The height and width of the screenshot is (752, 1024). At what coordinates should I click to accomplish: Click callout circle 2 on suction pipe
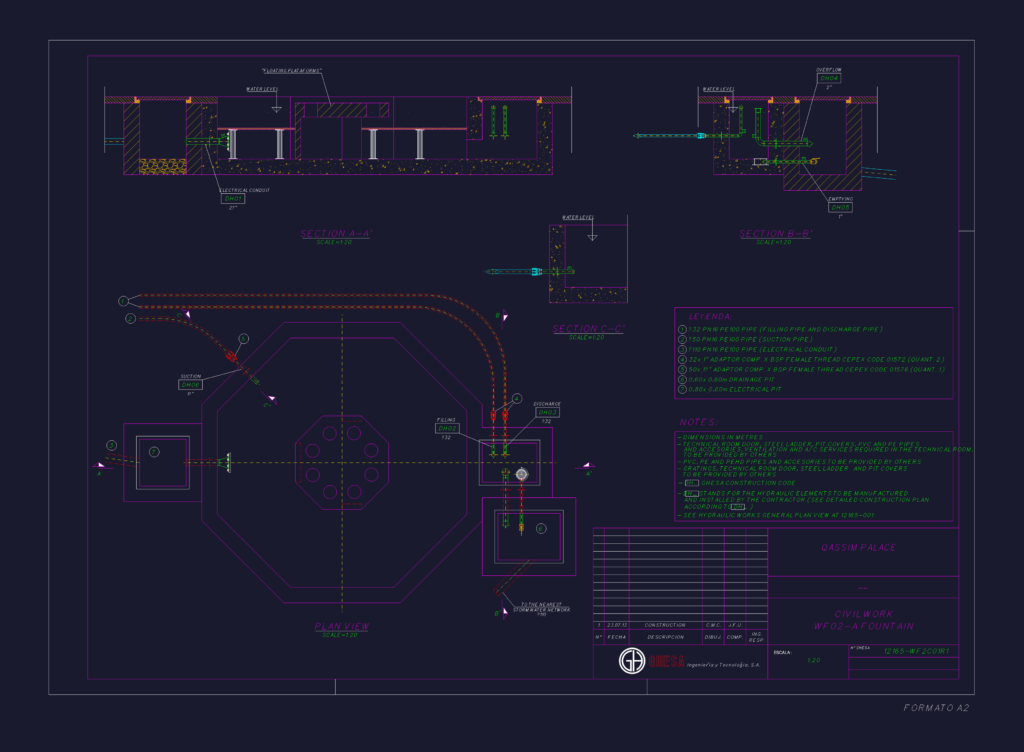pos(131,319)
